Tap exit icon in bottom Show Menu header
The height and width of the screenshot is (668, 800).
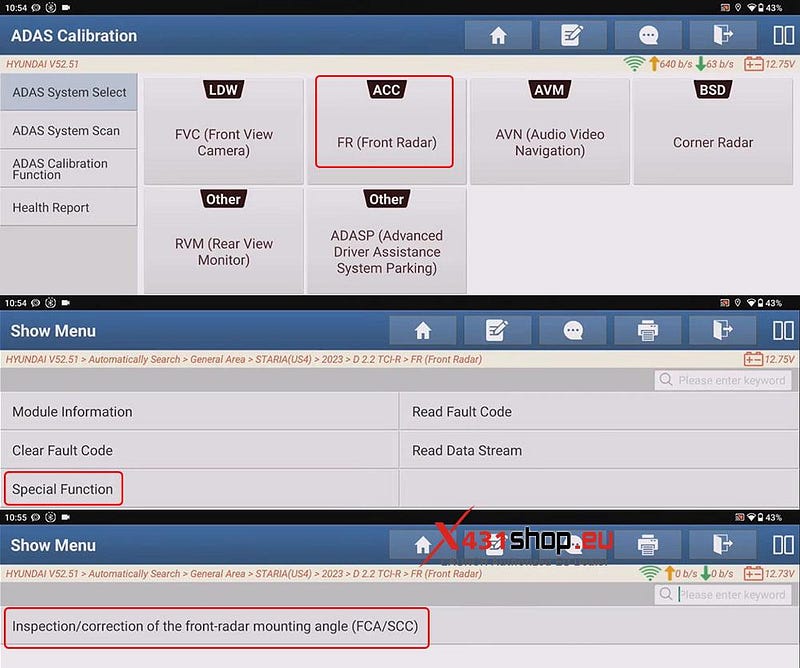(722, 545)
